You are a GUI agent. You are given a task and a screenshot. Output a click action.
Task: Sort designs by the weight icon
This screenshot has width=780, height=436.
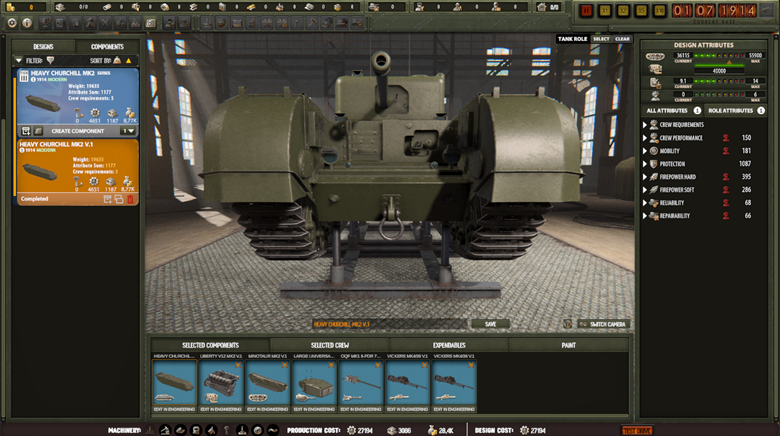117,60
